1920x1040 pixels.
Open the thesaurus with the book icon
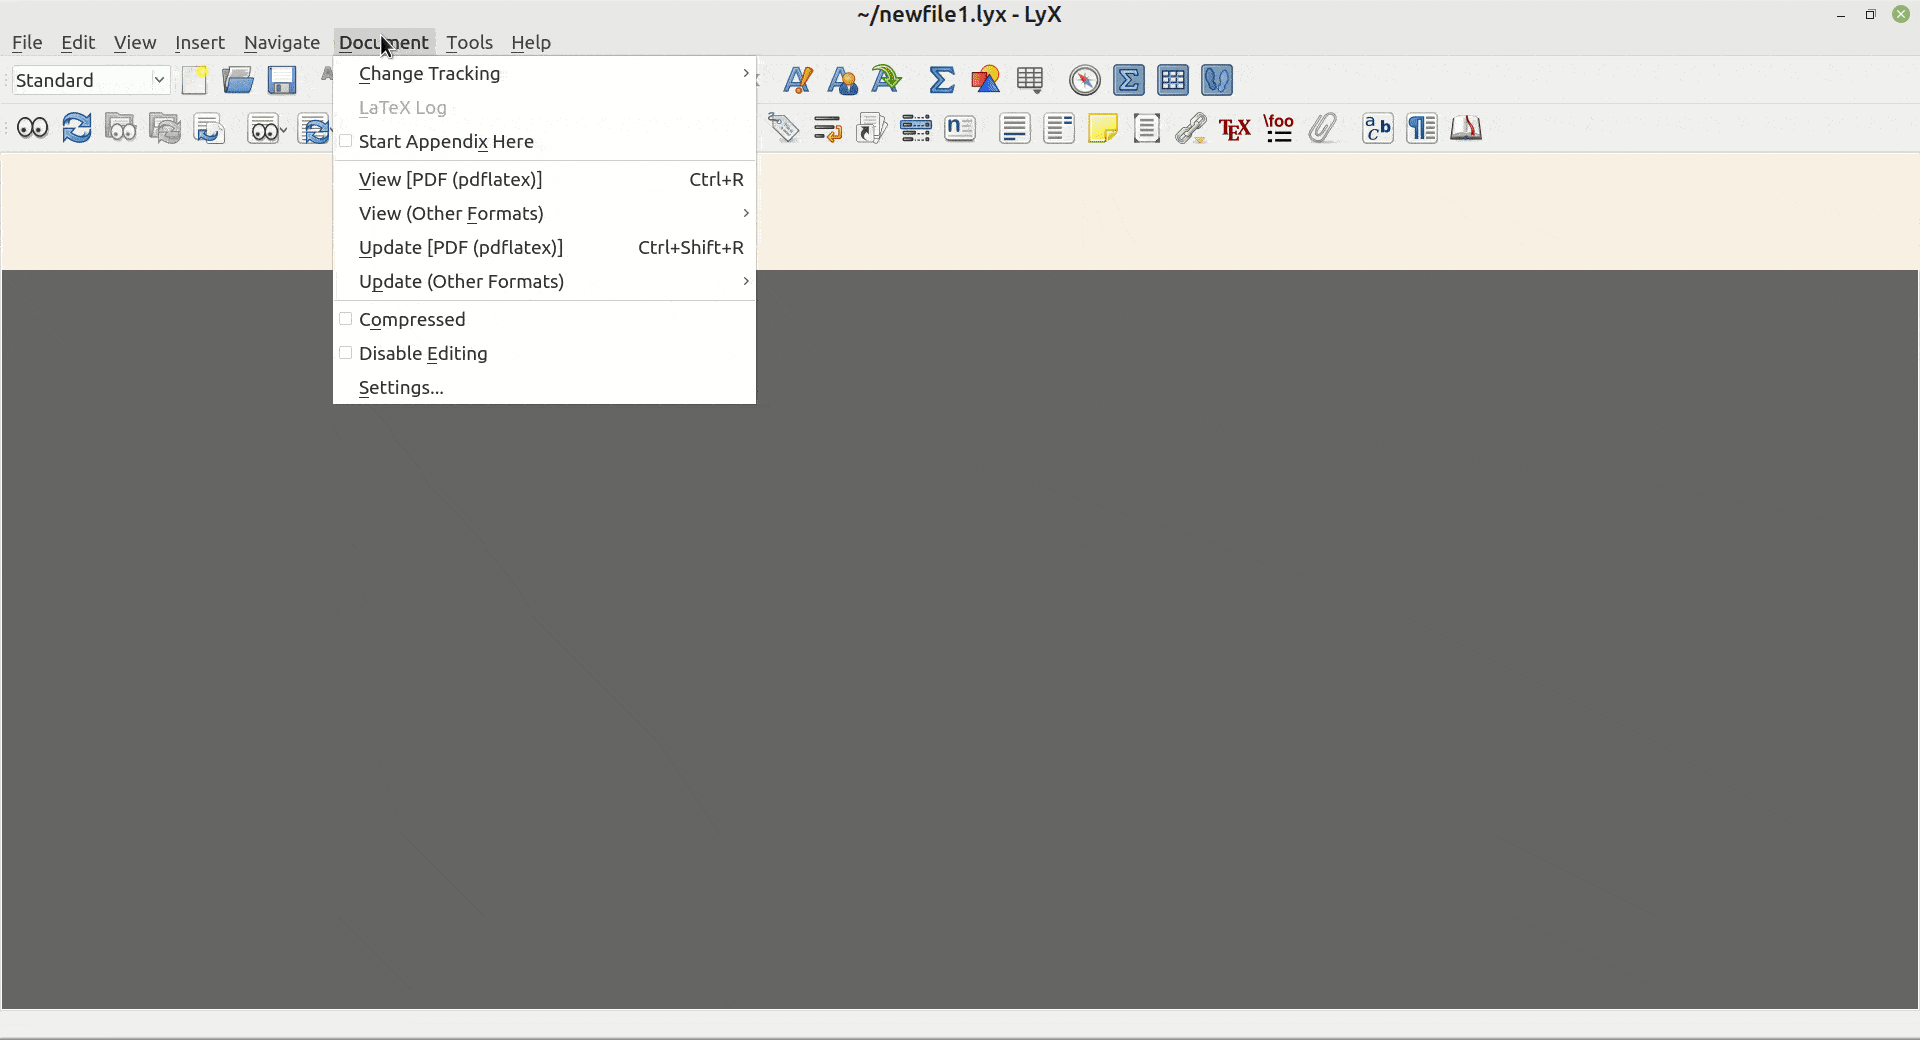[x=1466, y=128]
